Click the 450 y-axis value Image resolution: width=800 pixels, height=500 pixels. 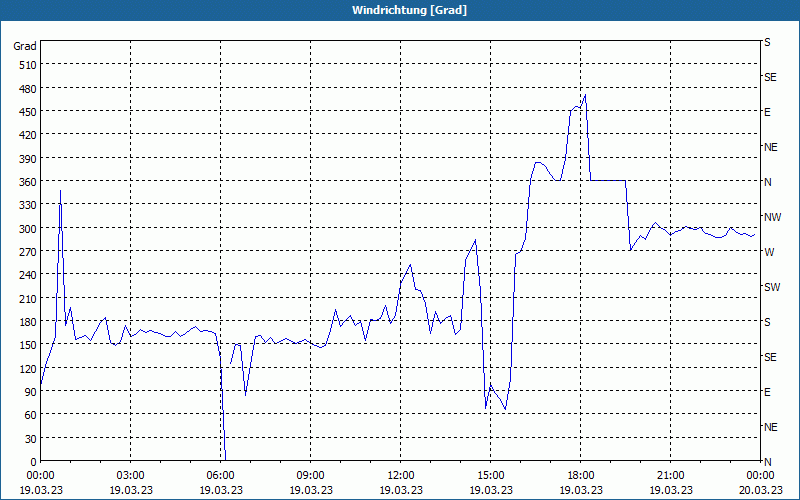coord(28,112)
